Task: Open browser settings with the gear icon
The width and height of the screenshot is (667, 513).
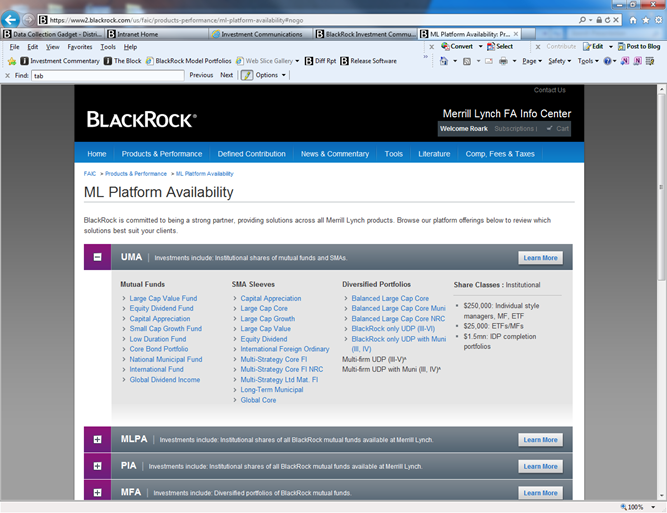Action: click(658, 20)
